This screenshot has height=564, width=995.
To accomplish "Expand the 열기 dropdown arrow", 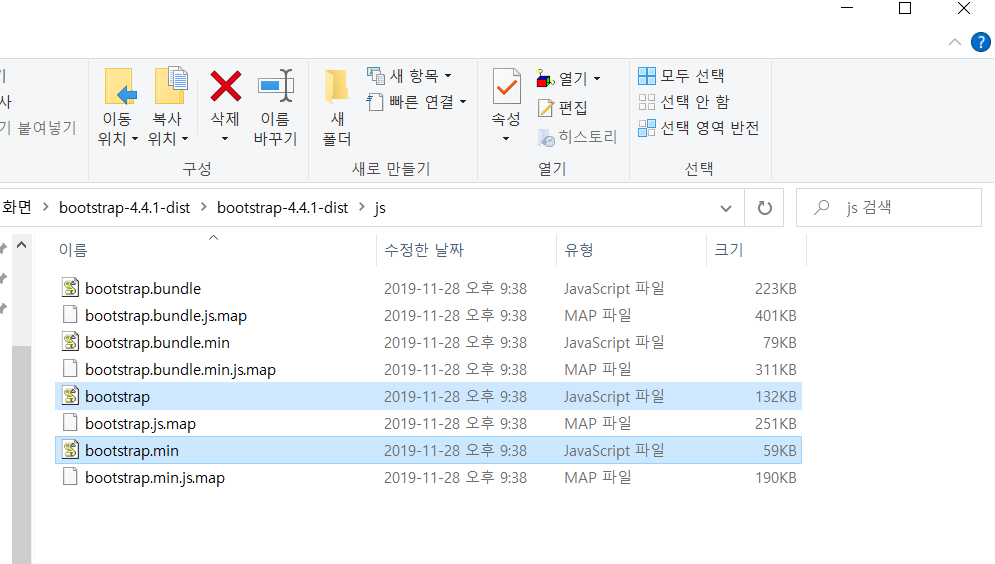I will [597, 79].
